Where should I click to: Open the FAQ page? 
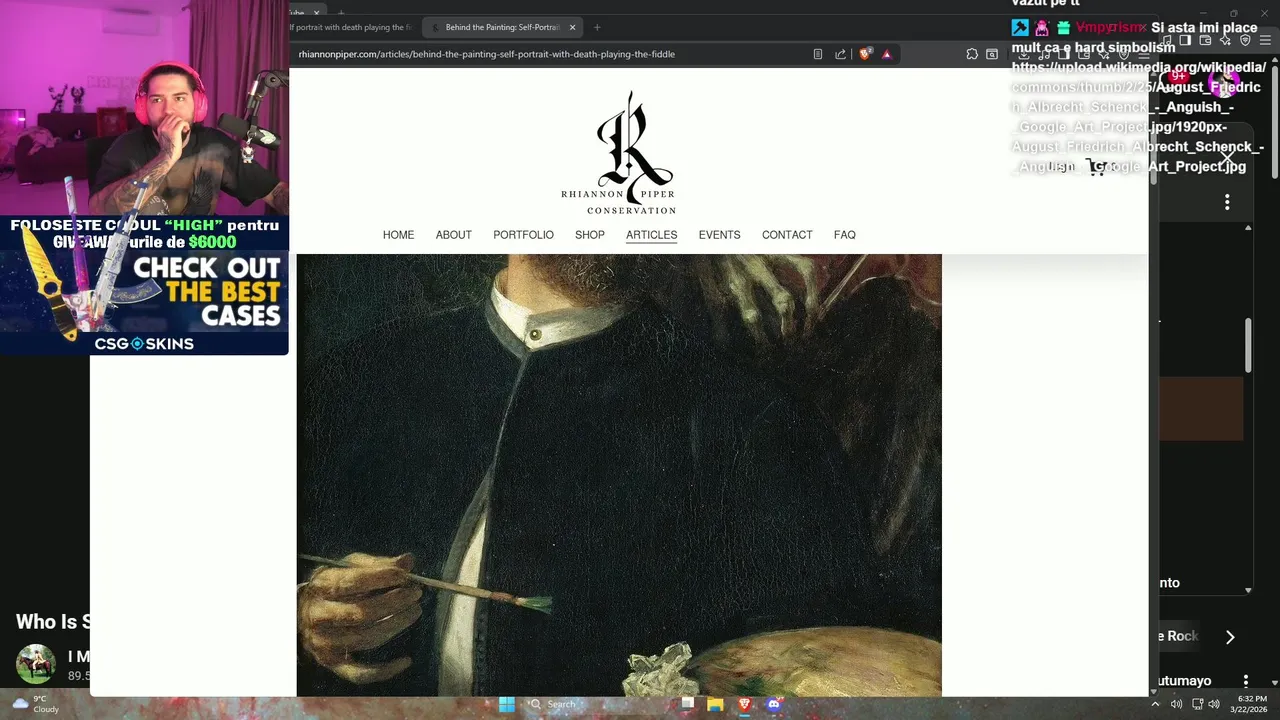tap(845, 235)
